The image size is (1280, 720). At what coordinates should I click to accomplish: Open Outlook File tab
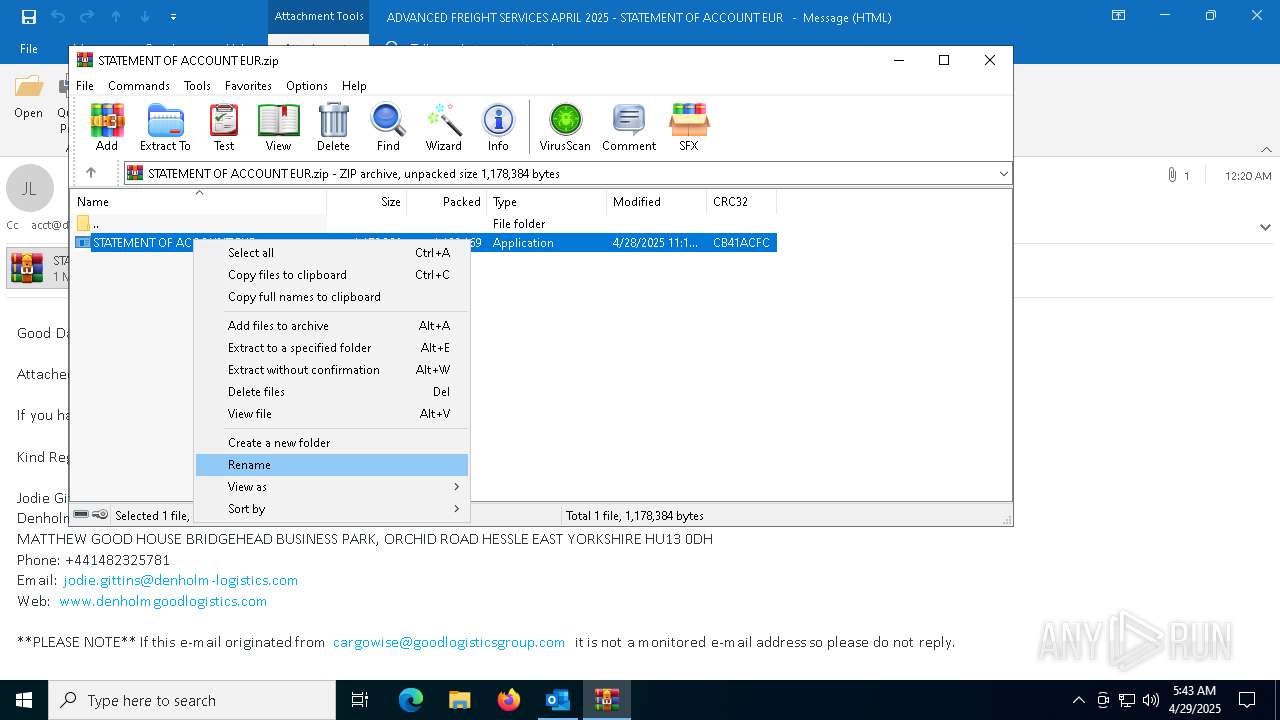[29, 49]
